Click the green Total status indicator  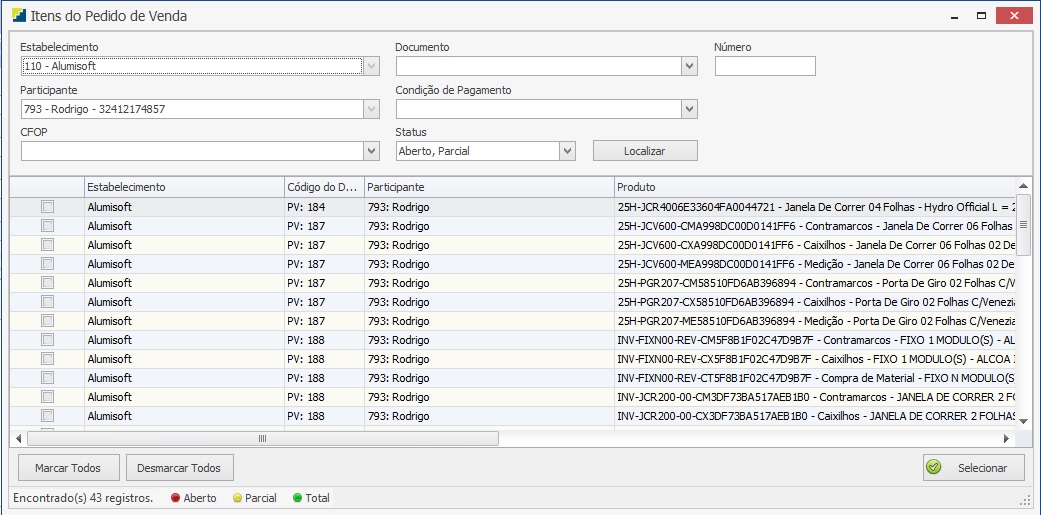click(x=297, y=498)
